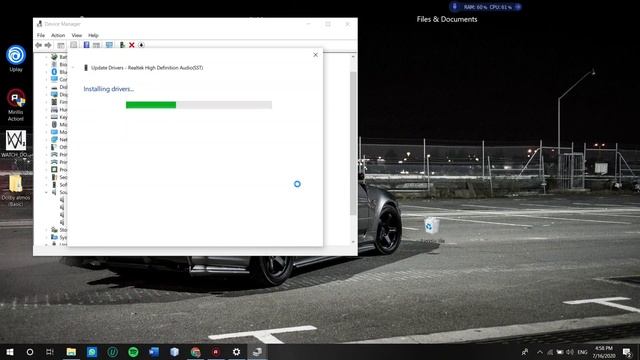Open the View menu in Device Manager
The height and width of the screenshot is (360, 640).
(77, 35)
